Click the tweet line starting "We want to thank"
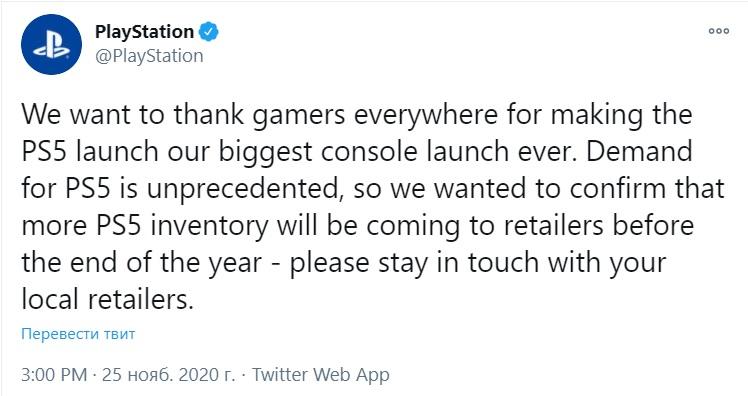 point(357,115)
